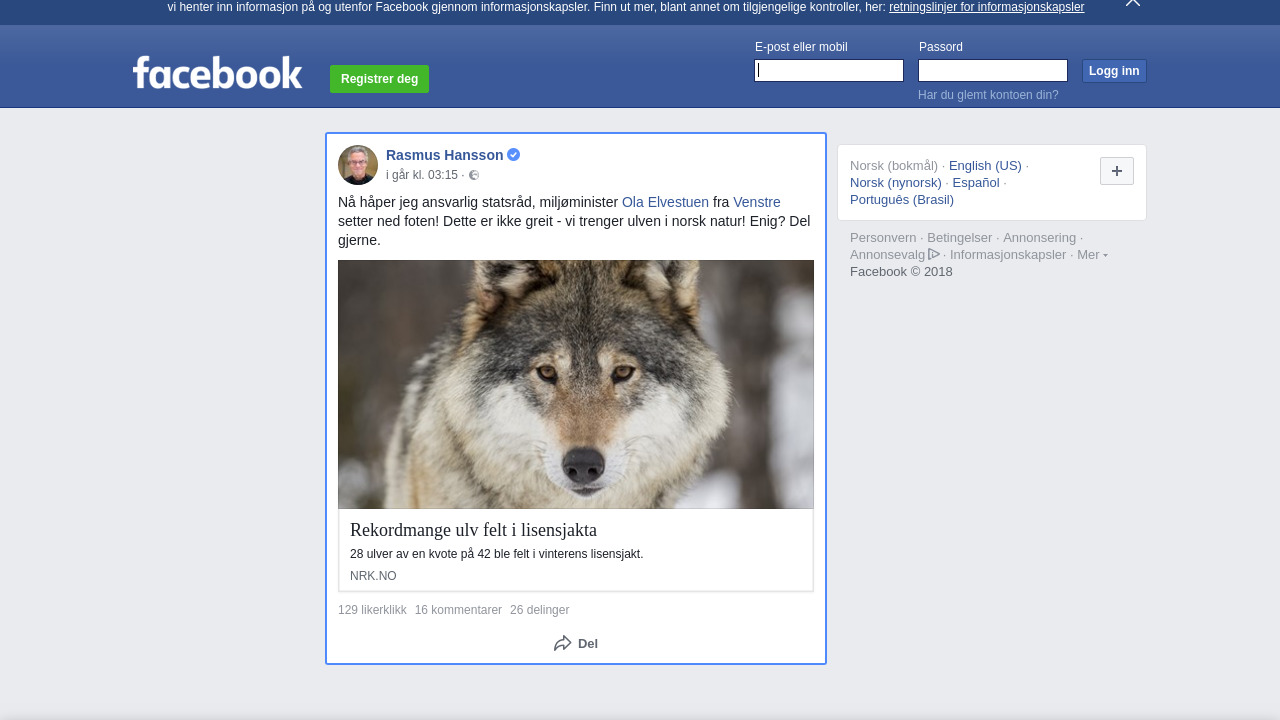Switch language to Português (Brasil)

click(x=902, y=200)
